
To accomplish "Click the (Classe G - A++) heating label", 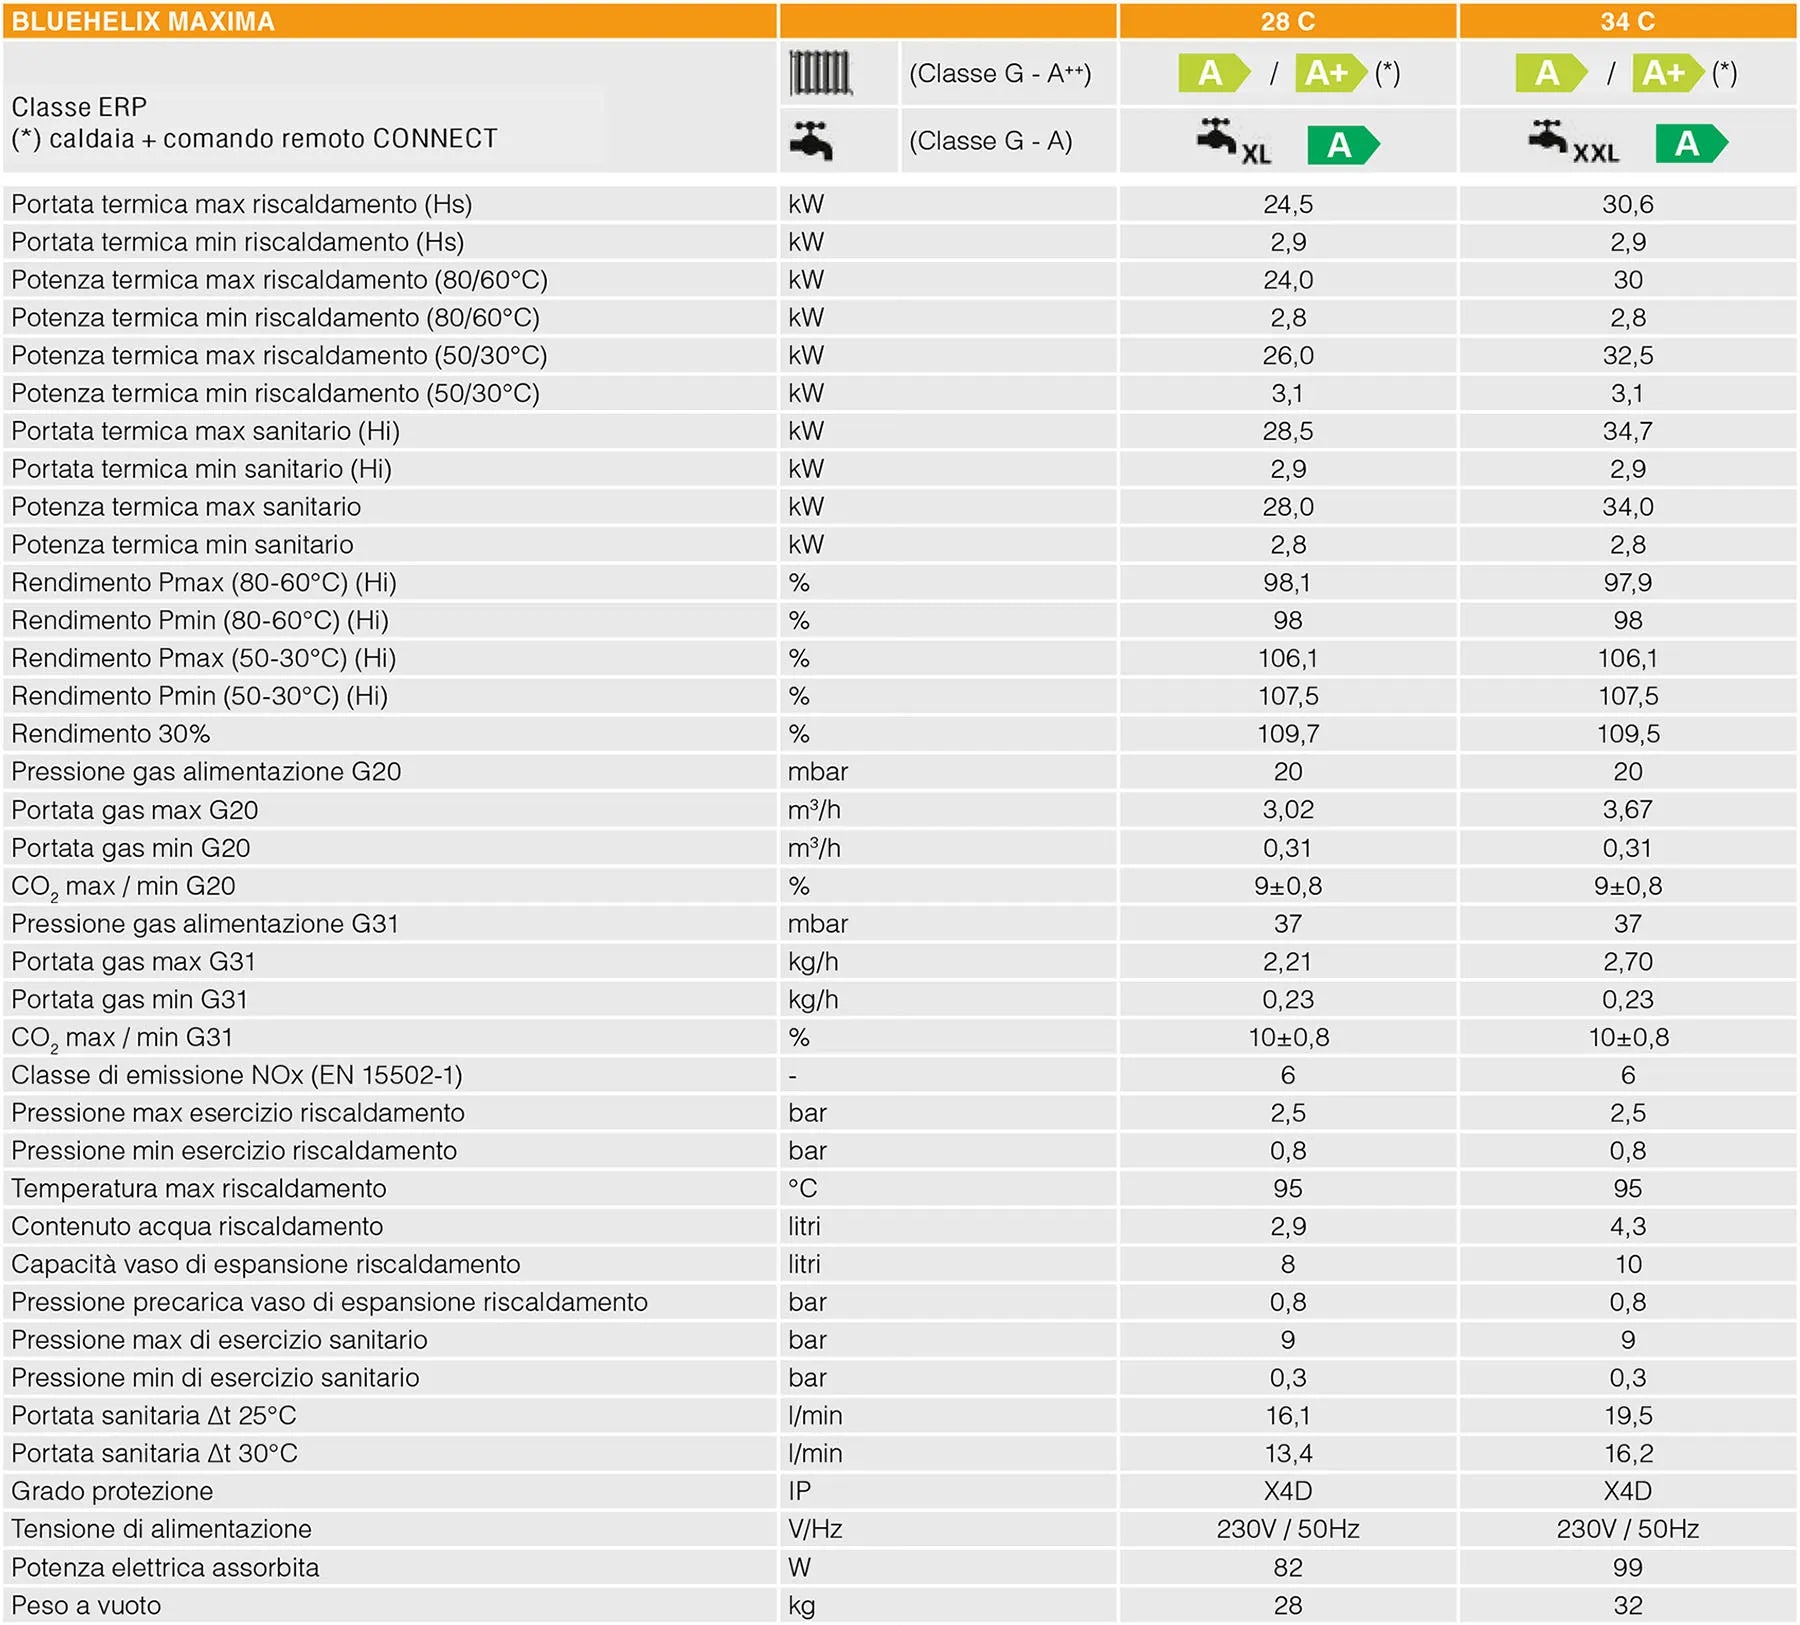I will 1000,74.
